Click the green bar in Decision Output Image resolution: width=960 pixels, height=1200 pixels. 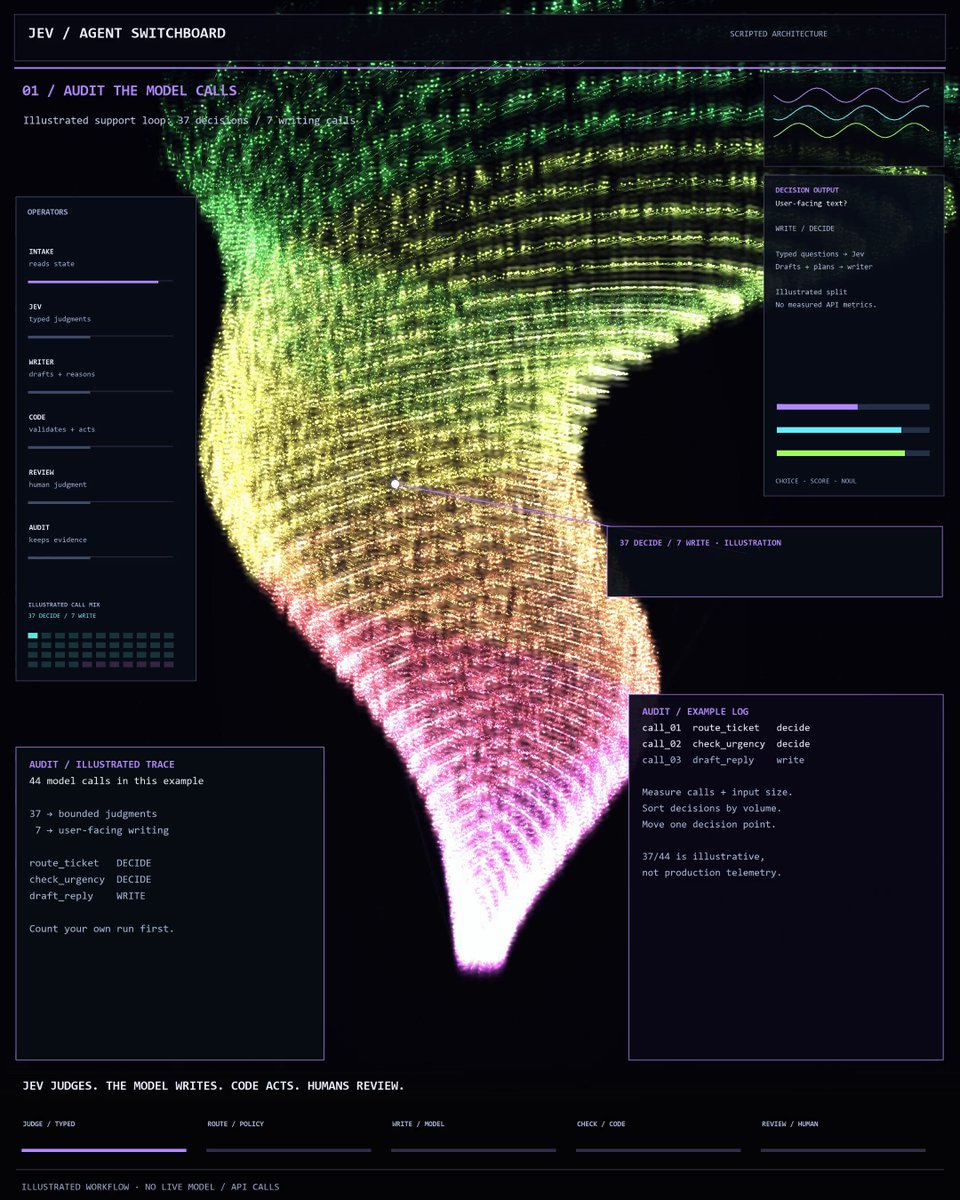pos(853,453)
